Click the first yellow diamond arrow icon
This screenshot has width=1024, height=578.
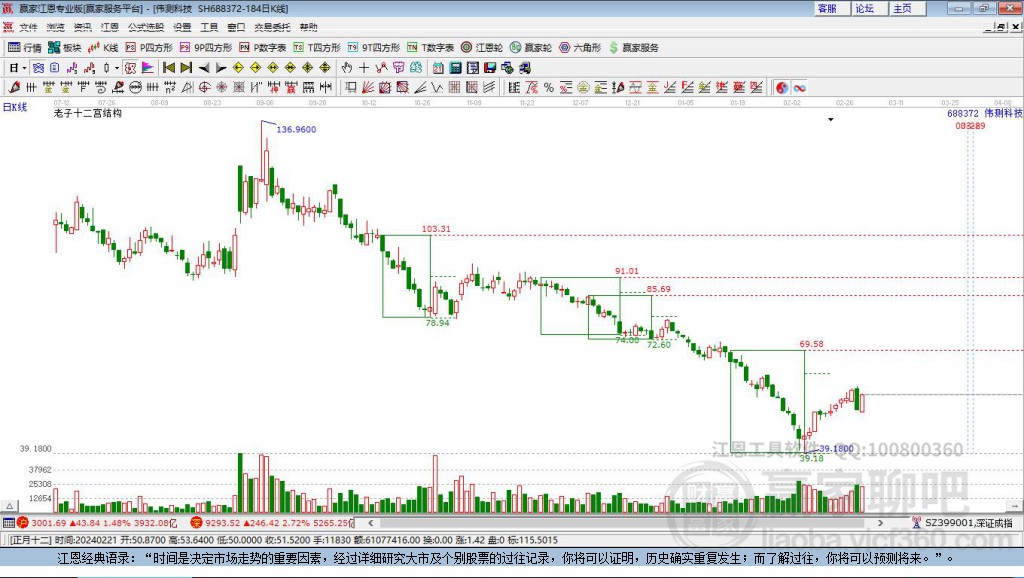coord(238,68)
